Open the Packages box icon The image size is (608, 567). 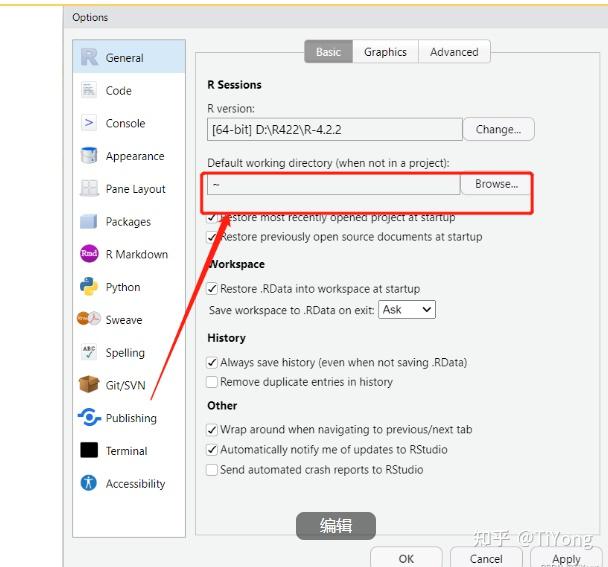(x=89, y=221)
